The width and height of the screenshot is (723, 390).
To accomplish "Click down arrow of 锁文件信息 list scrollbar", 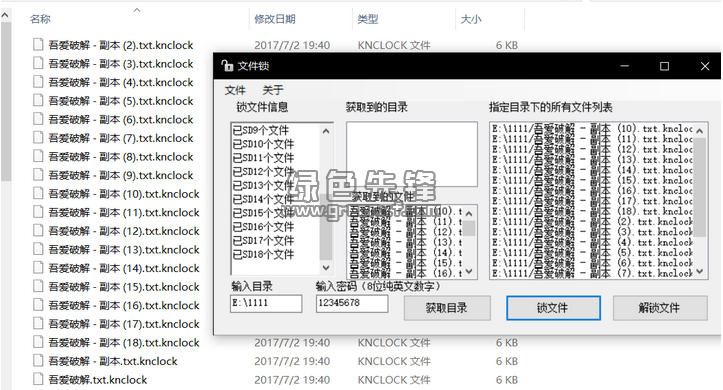I will click(x=326, y=267).
